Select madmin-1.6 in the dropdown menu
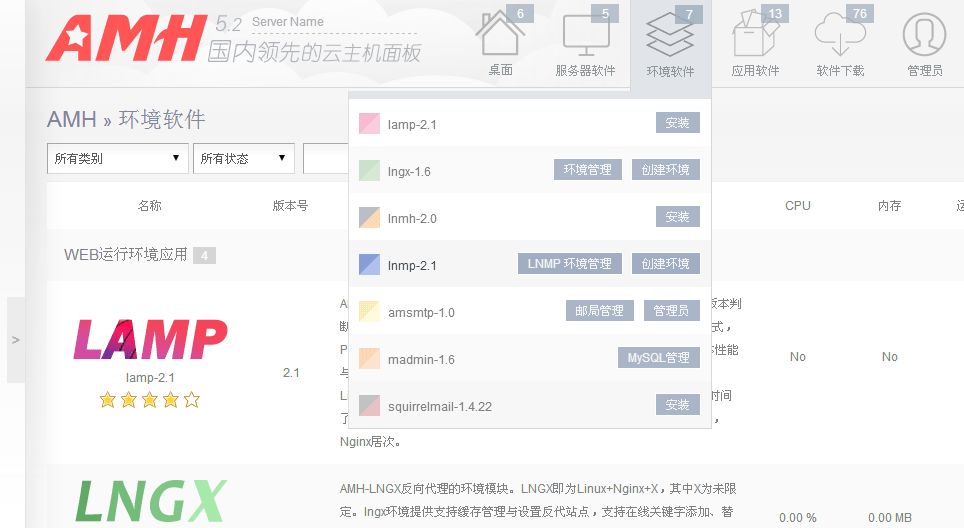964x528 pixels. click(x=421, y=359)
